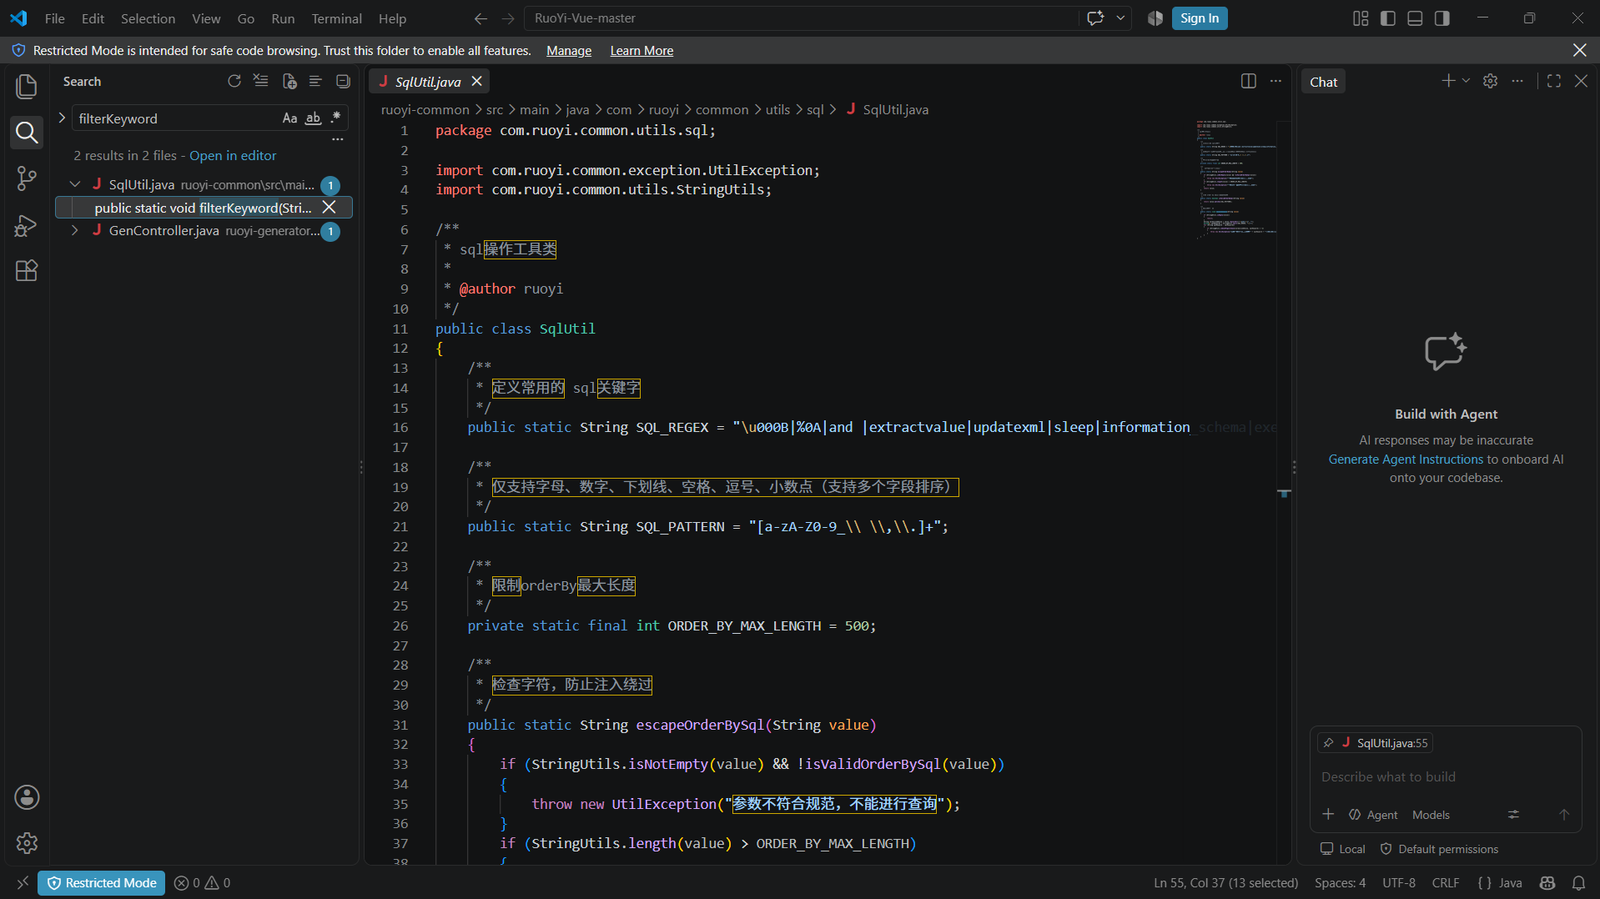Dismiss the filterKeyword match in SqlUtil.java
This screenshot has height=899, width=1600.
tap(329, 207)
